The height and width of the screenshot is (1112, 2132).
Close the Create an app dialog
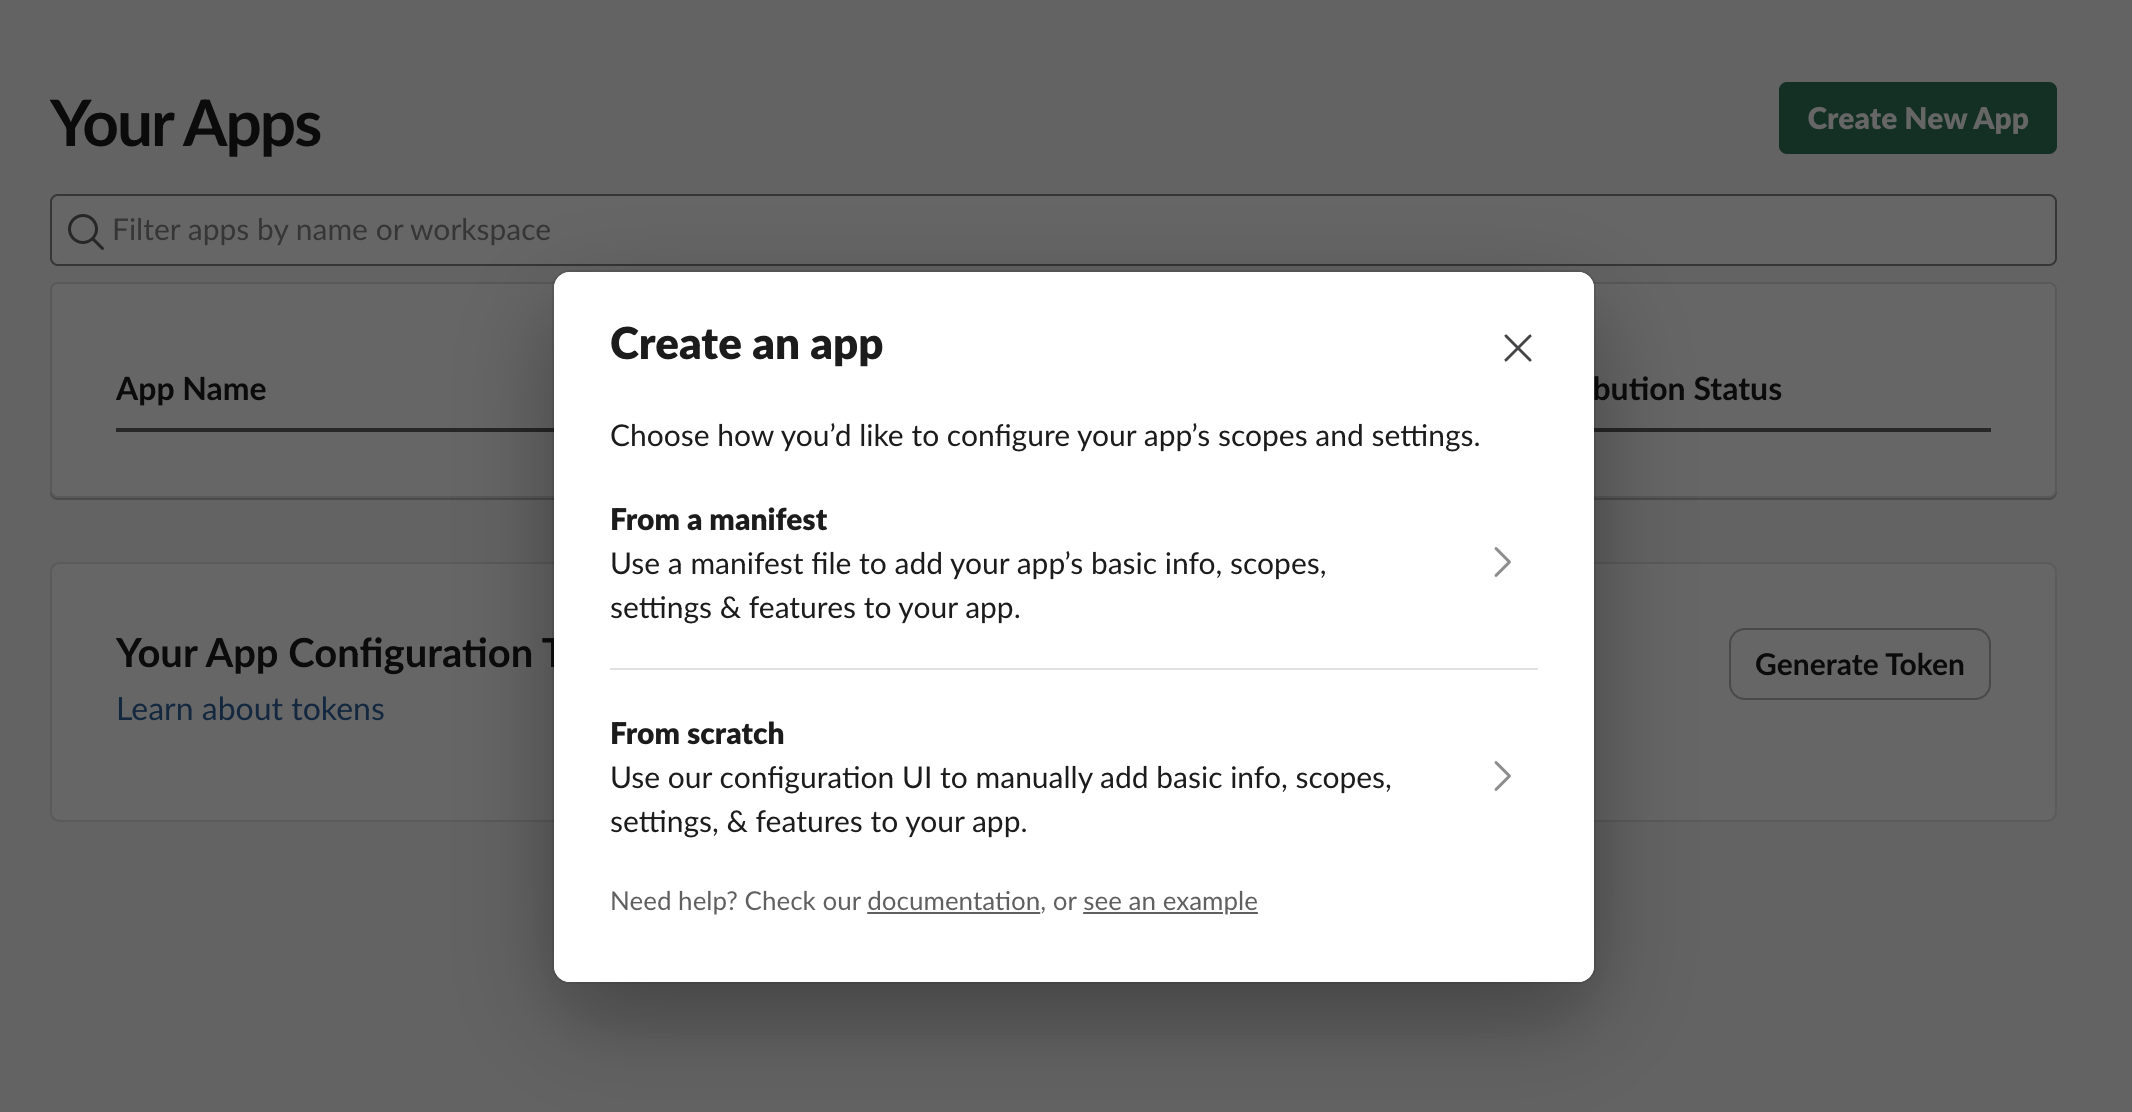click(x=1517, y=348)
